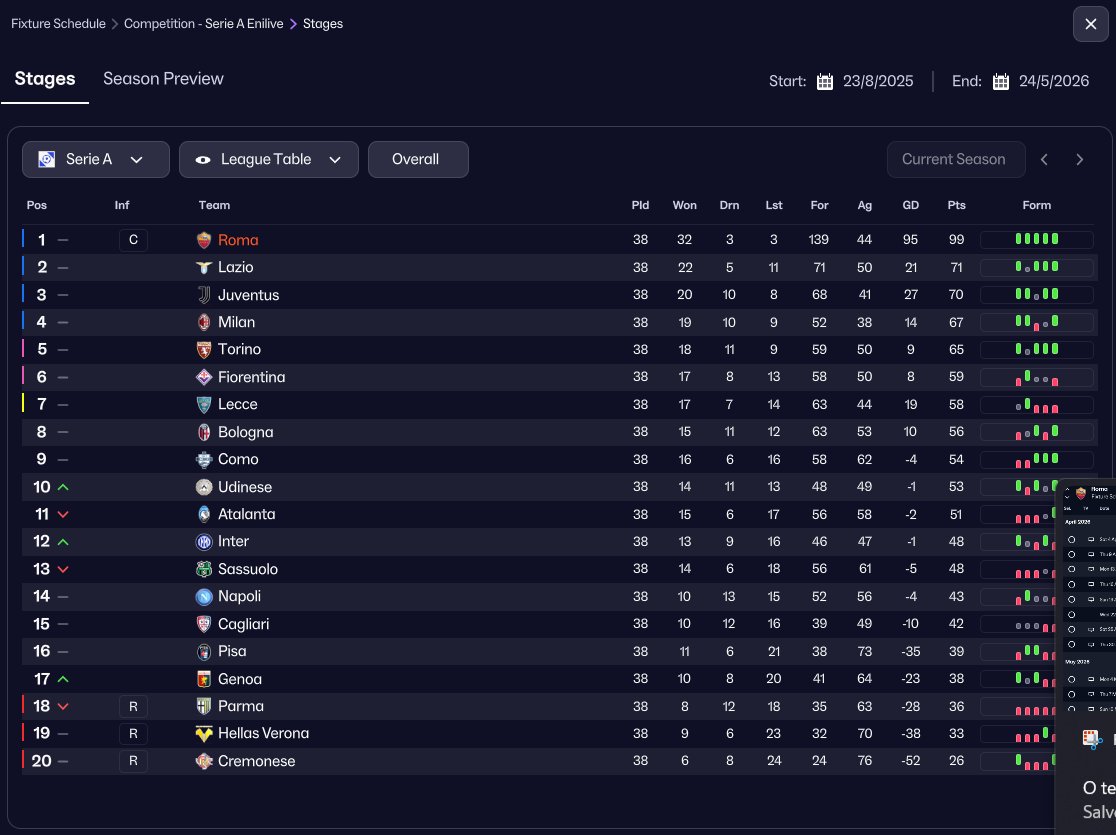Click the Fixture Schedule breadcrumb link

point(58,23)
